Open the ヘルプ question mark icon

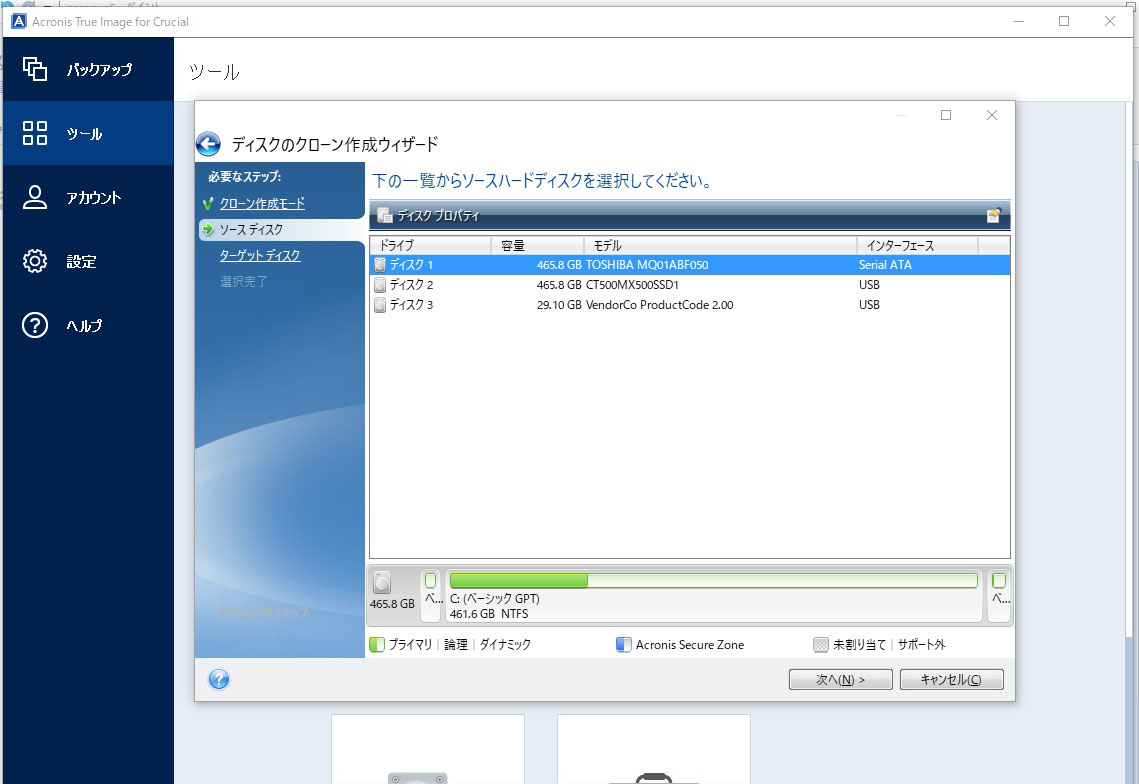click(35, 325)
